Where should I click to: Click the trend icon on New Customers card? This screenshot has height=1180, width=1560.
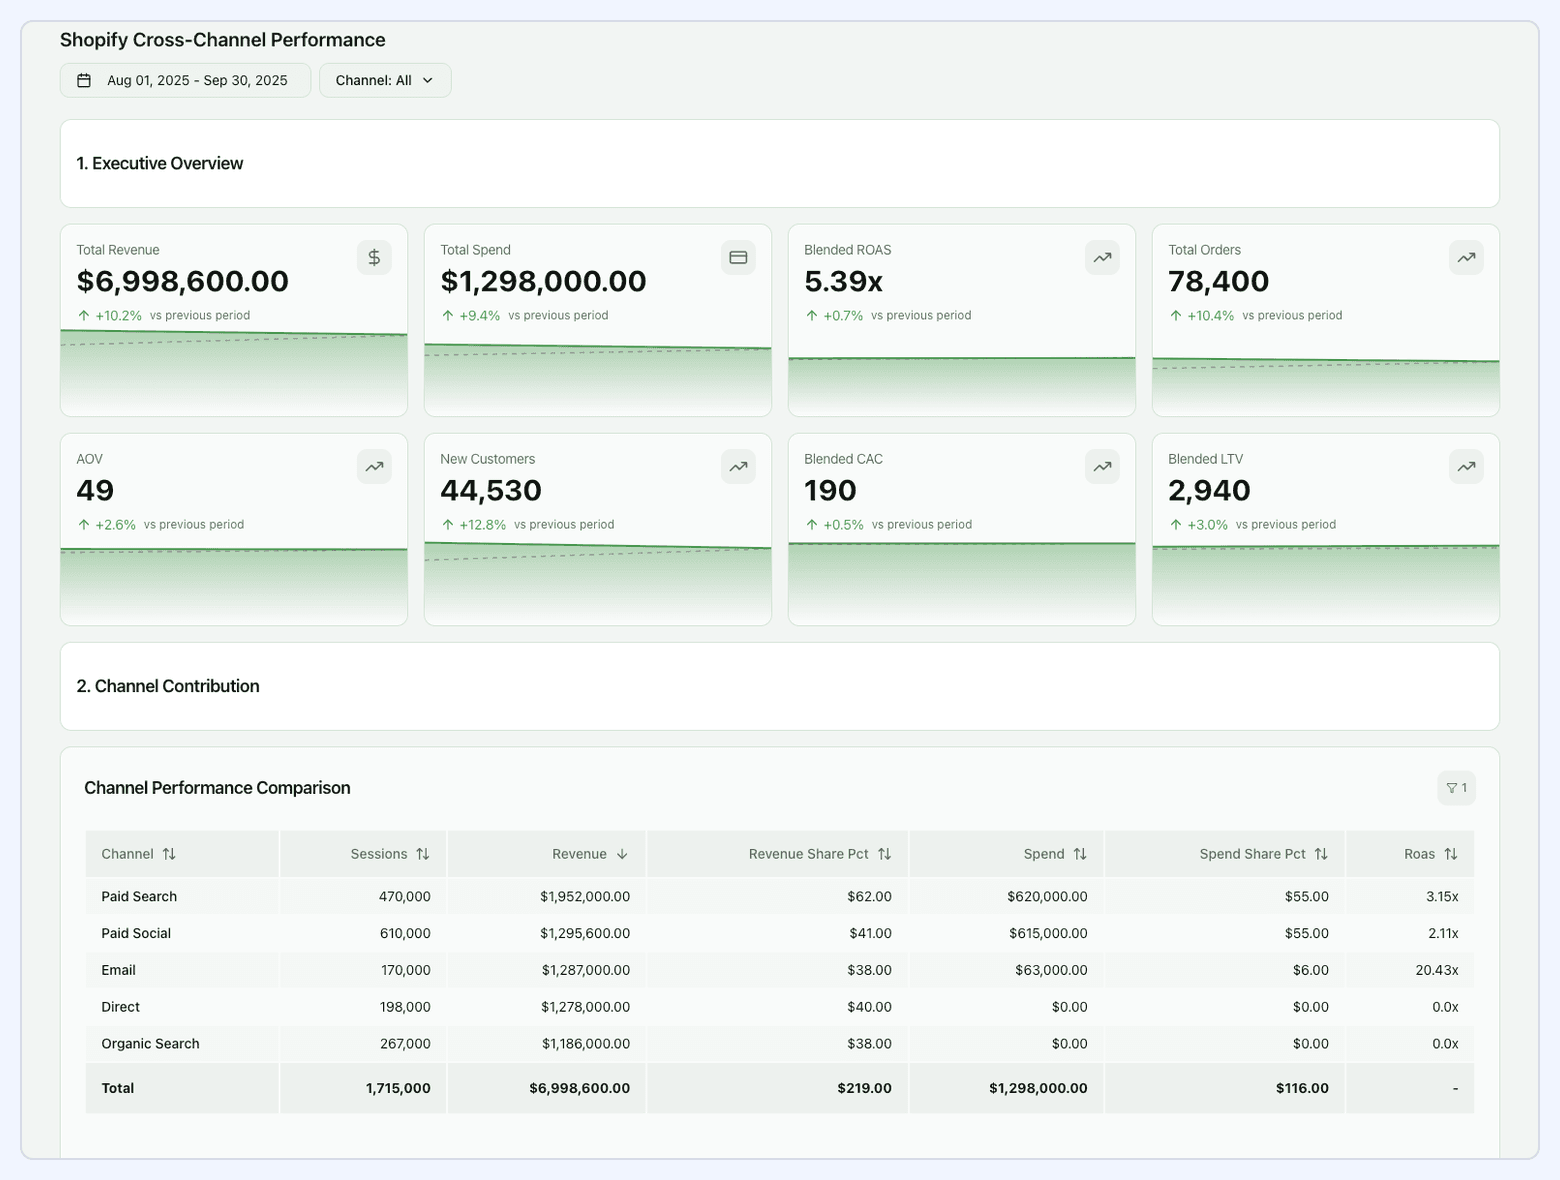click(738, 466)
